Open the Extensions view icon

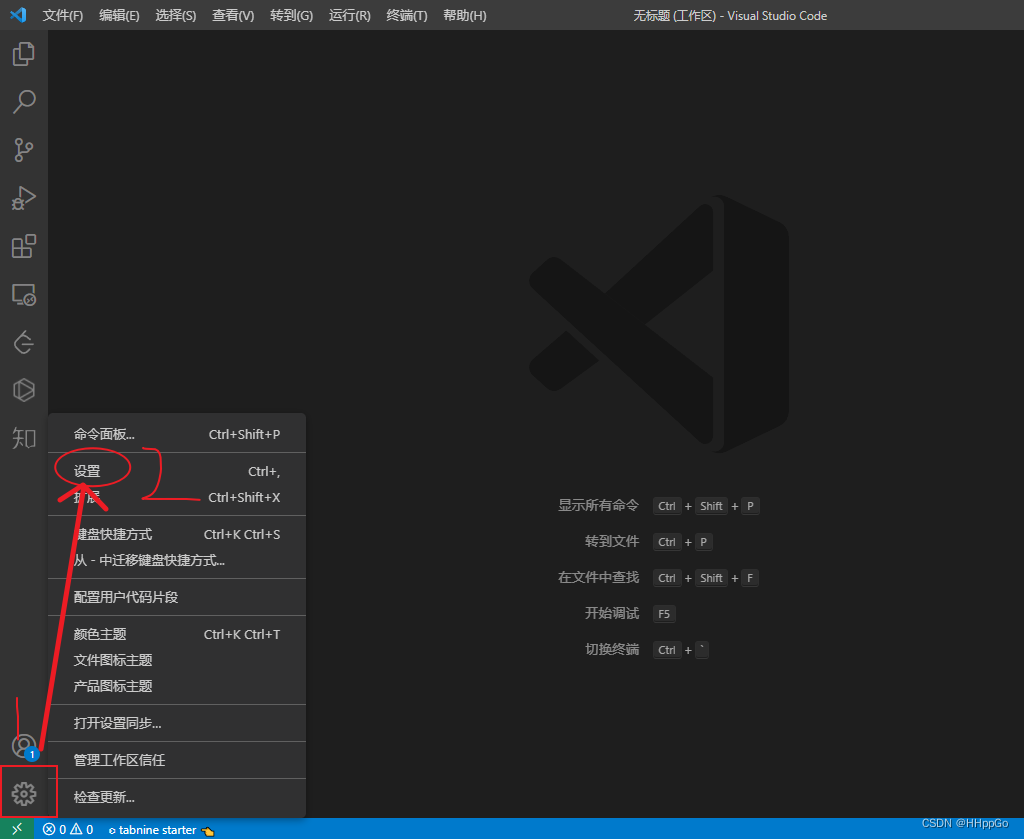24,246
